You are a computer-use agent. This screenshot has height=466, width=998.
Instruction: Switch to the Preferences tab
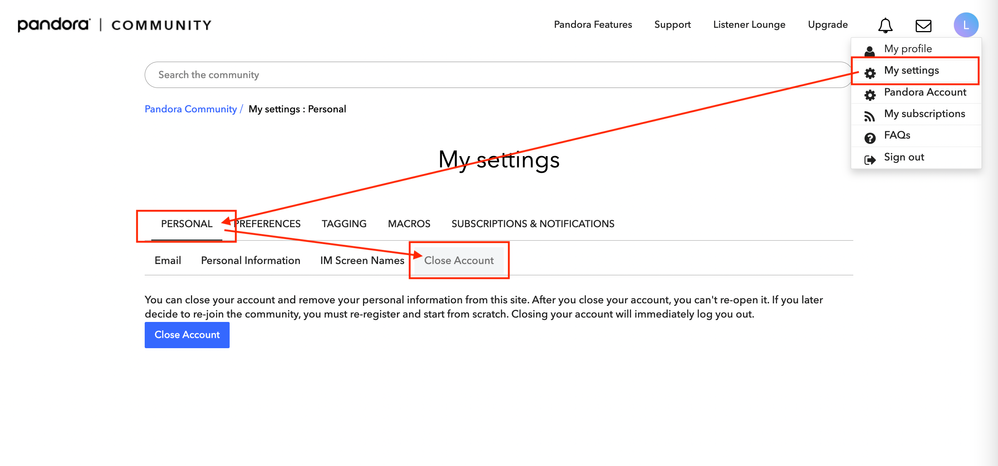(x=270, y=224)
